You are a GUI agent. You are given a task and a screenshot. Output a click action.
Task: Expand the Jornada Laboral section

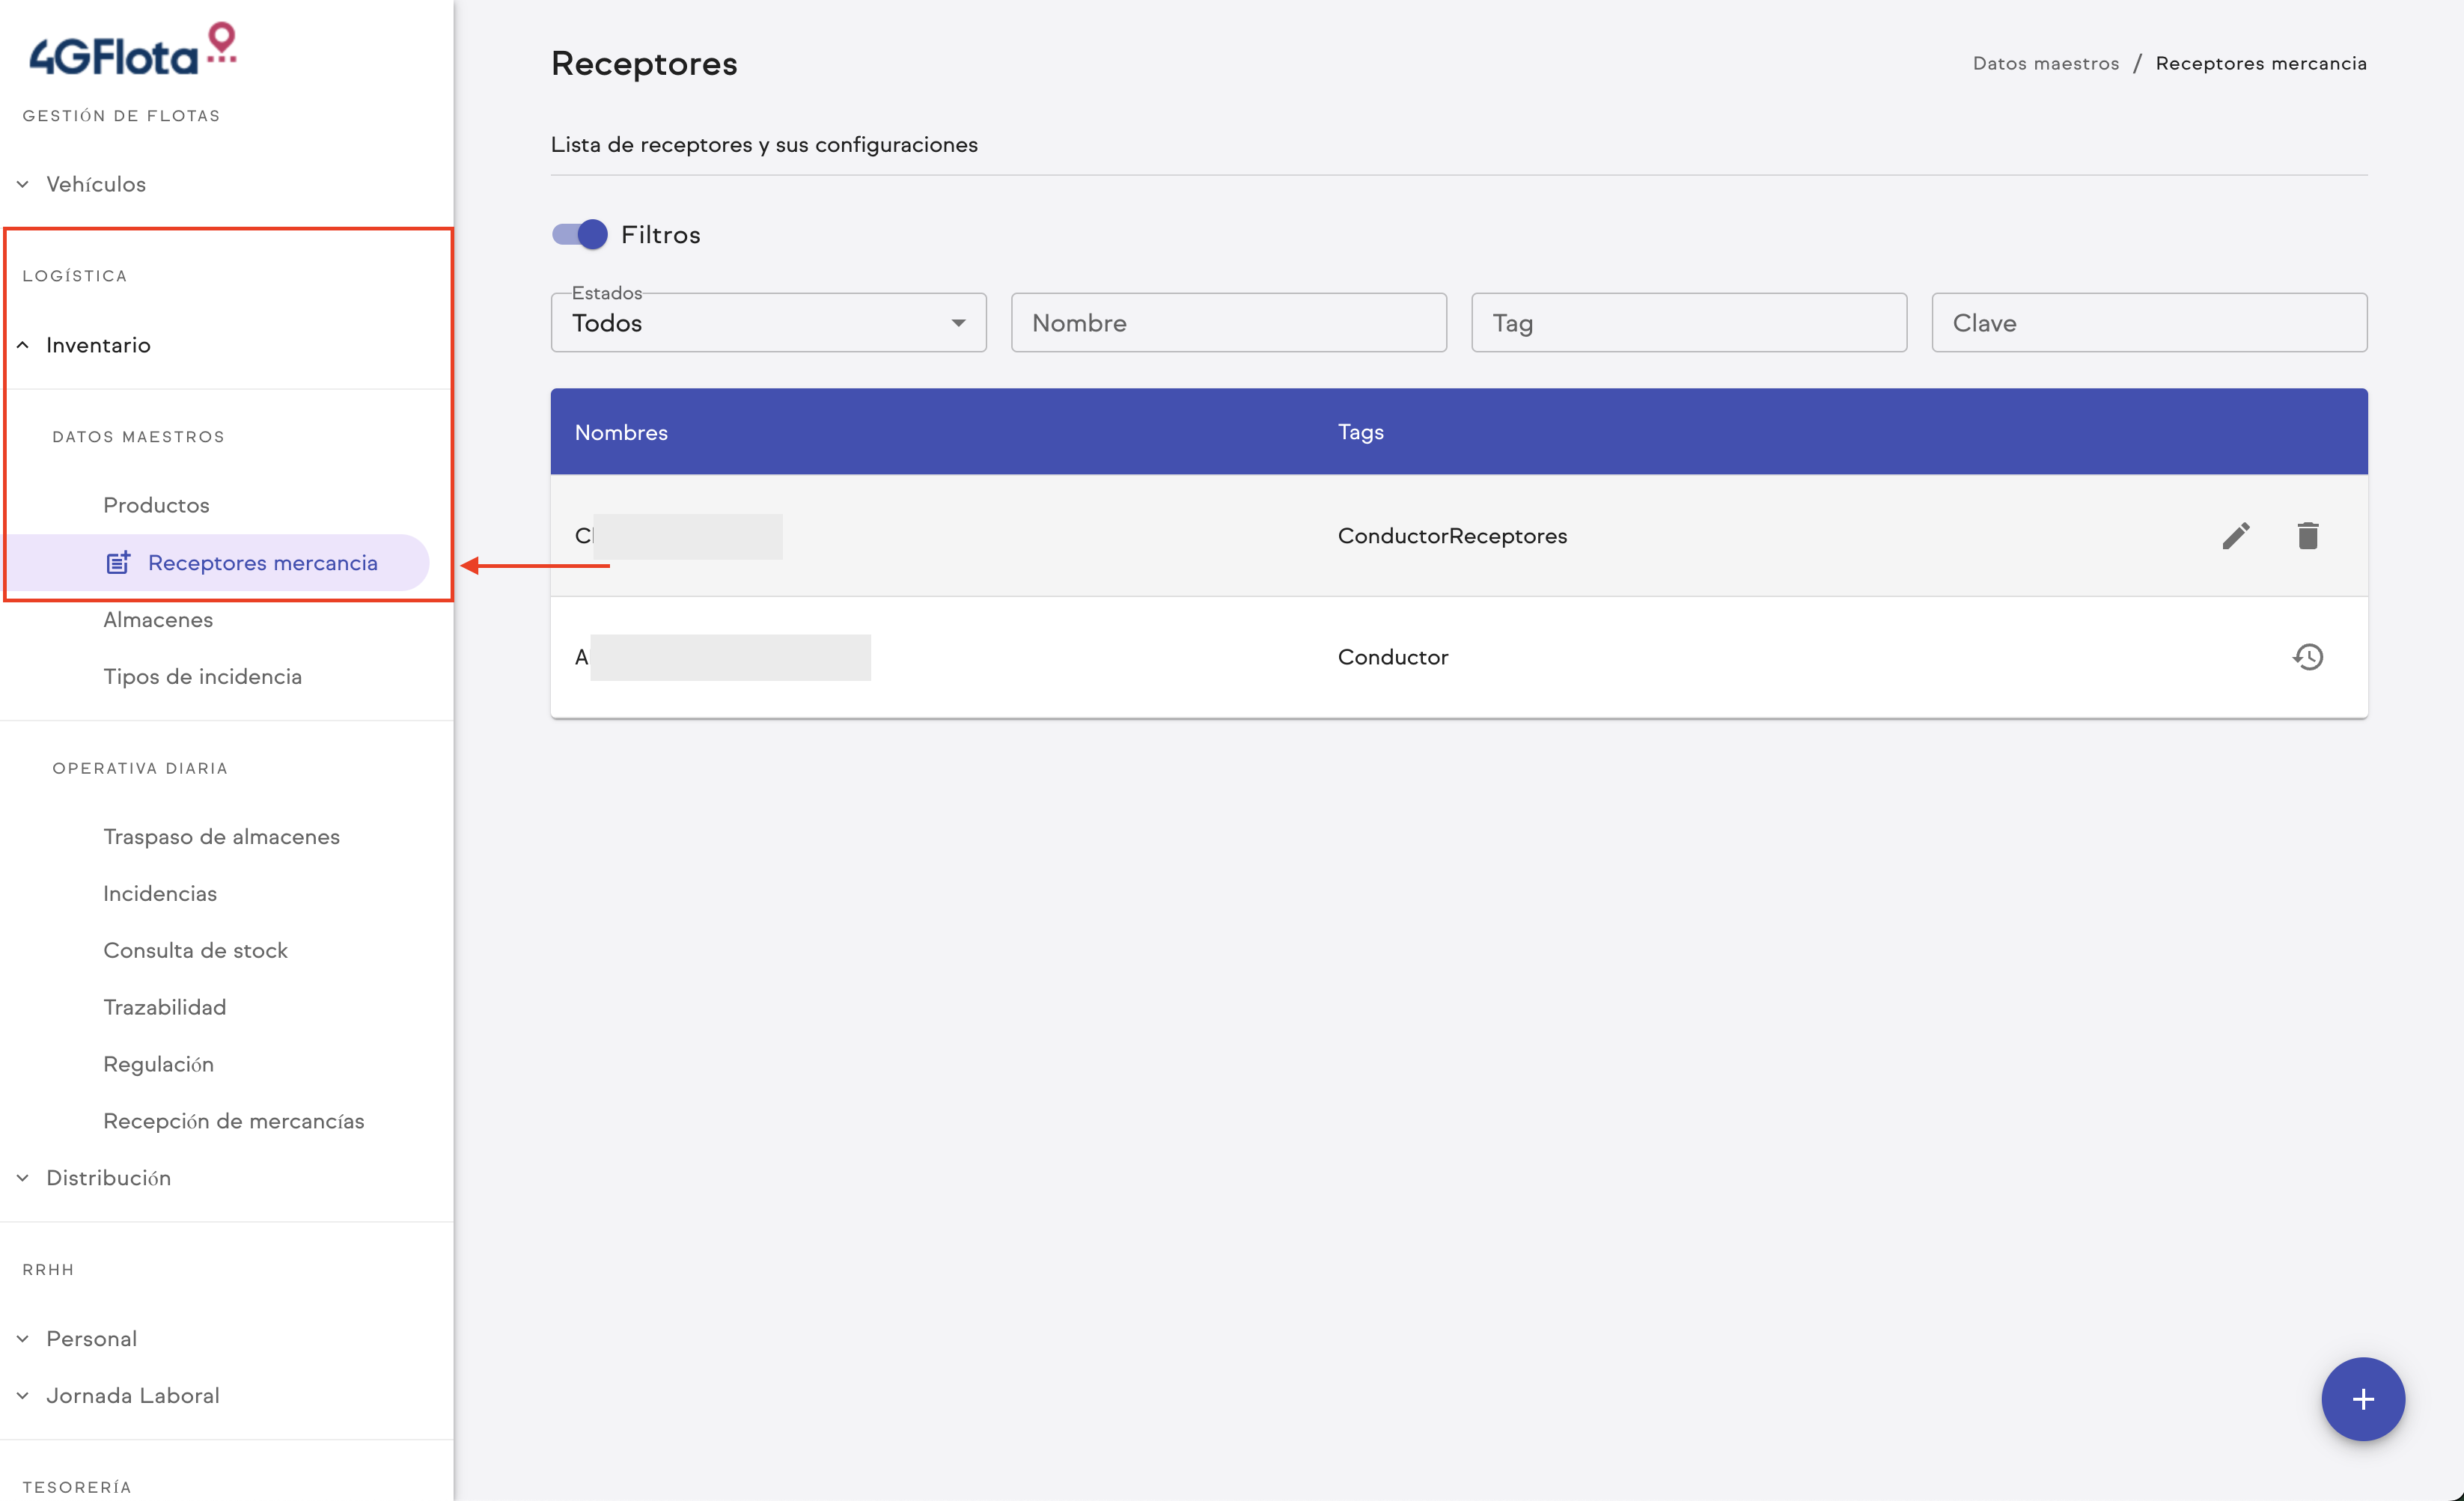(x=133, y=1395)
